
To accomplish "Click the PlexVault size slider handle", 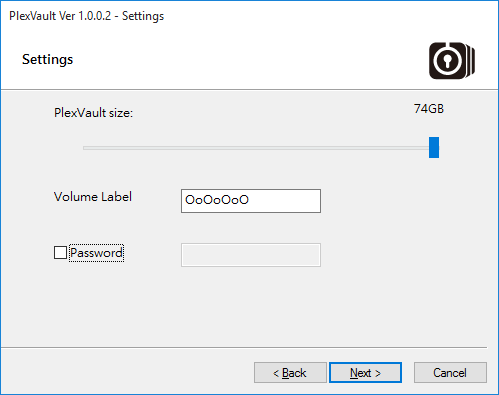I will (434, 147).
